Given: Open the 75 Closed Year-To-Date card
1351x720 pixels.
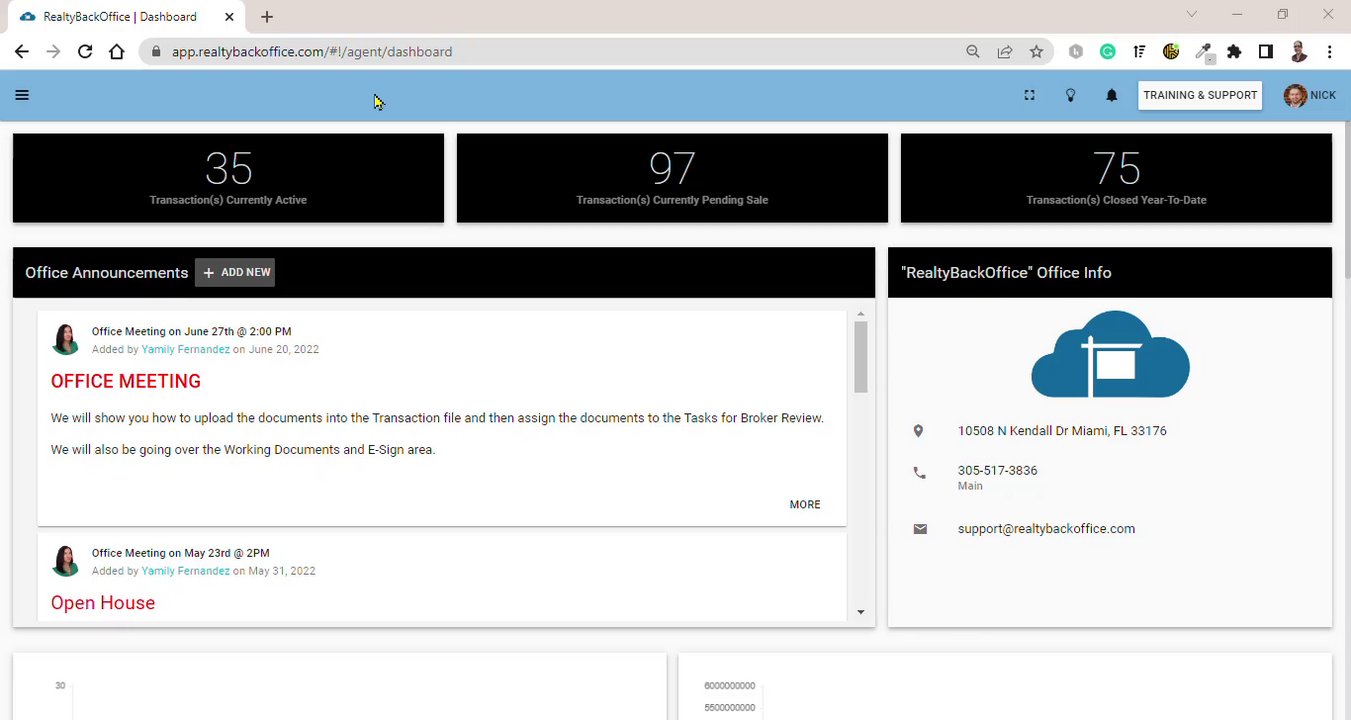Looking at the screenshot, I should (1116, 178).
